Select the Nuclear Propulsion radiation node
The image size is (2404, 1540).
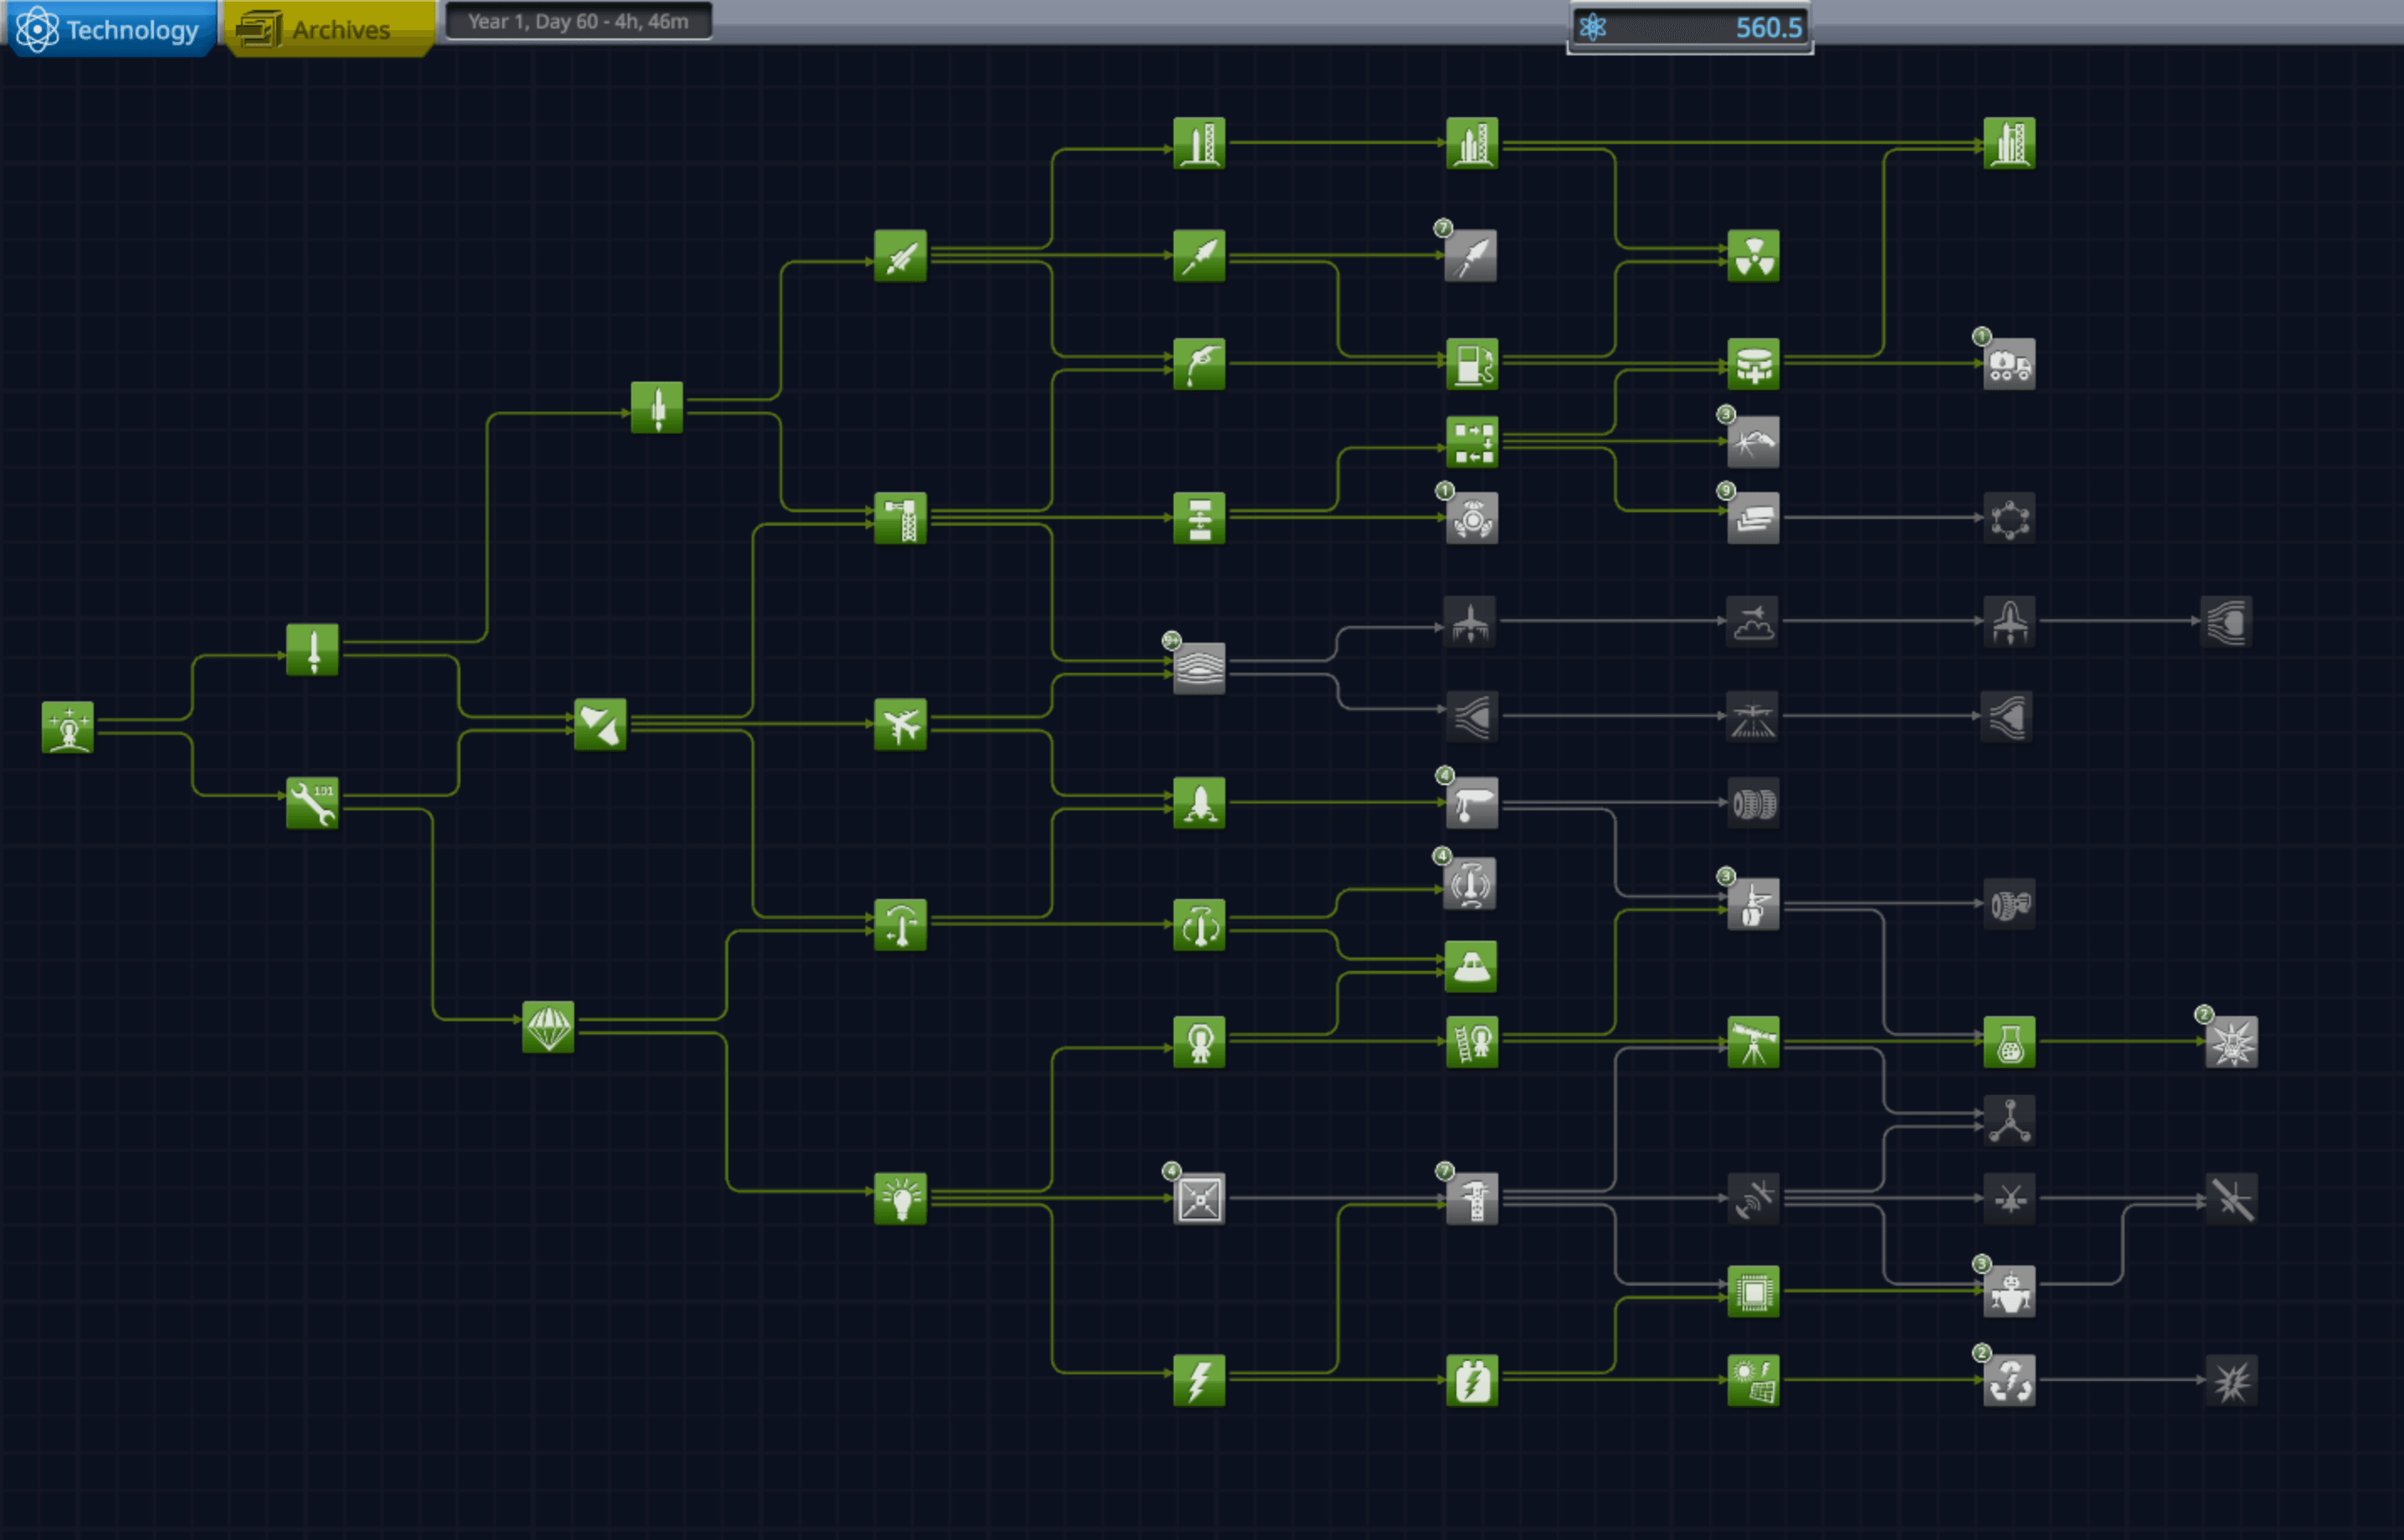1753,256
